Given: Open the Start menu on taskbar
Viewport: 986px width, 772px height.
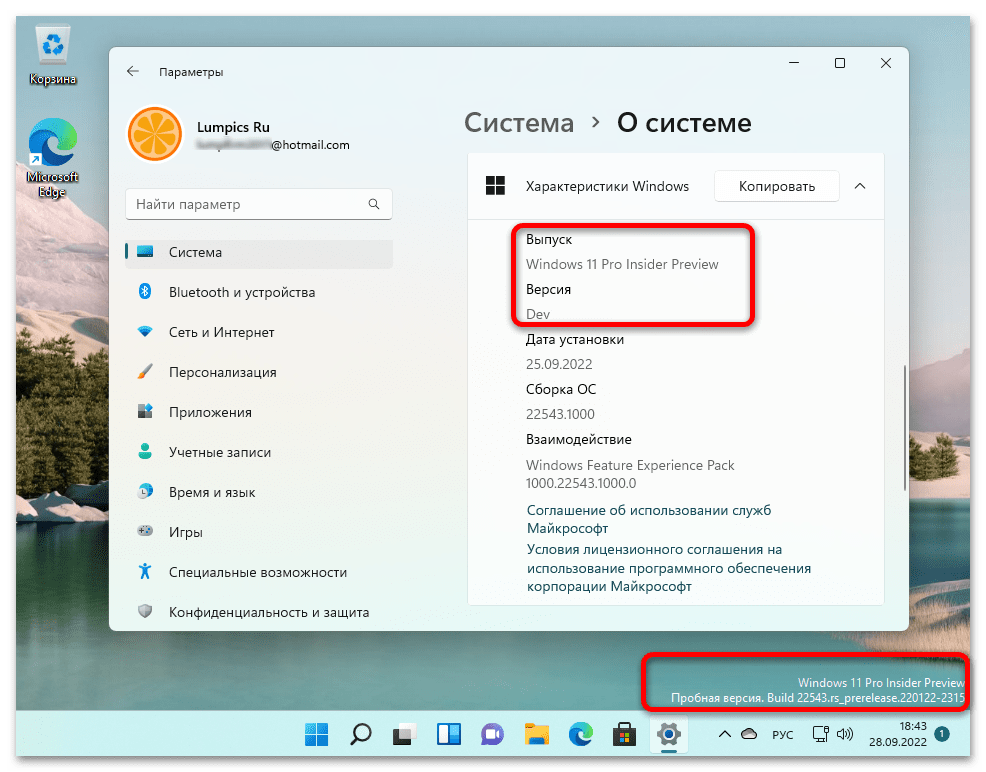Looking at the screenshot, I should [x=316, y=734].
